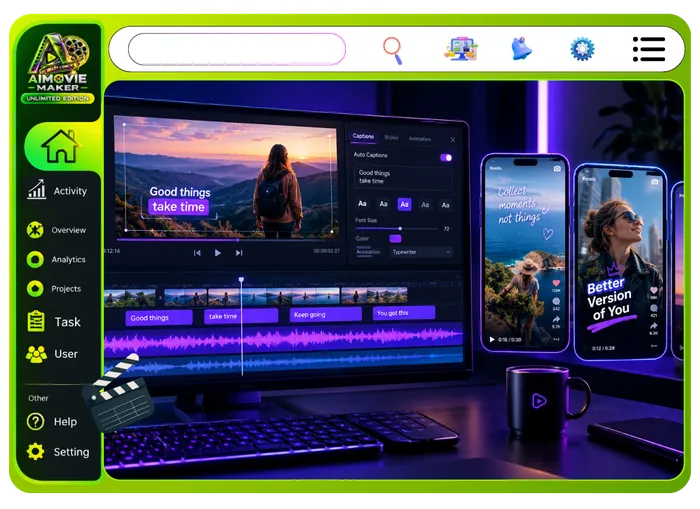Viewport: 700px width, 509px height.
Task: Skip to the previous clip
Action: (x=197, y=253)
